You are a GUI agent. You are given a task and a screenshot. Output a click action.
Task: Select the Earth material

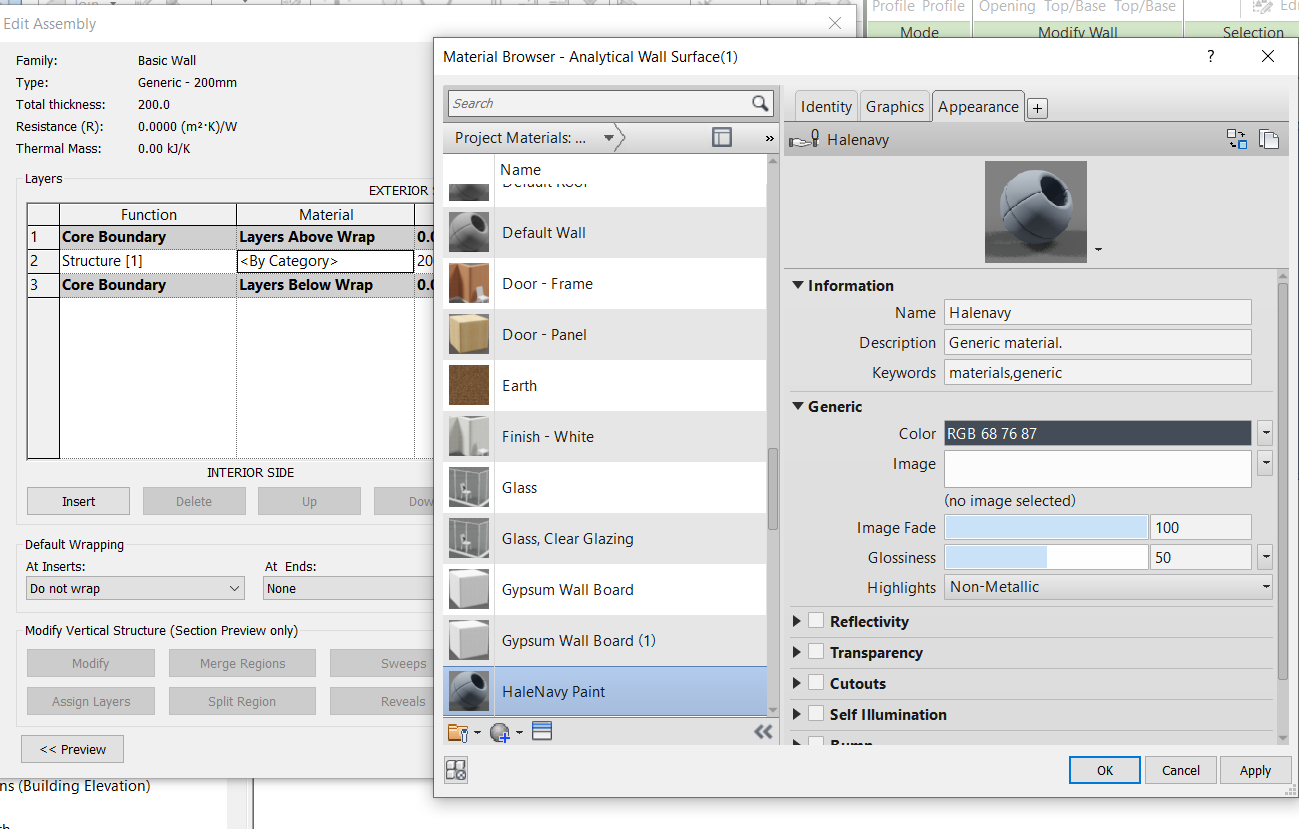[x=605, y=386]
